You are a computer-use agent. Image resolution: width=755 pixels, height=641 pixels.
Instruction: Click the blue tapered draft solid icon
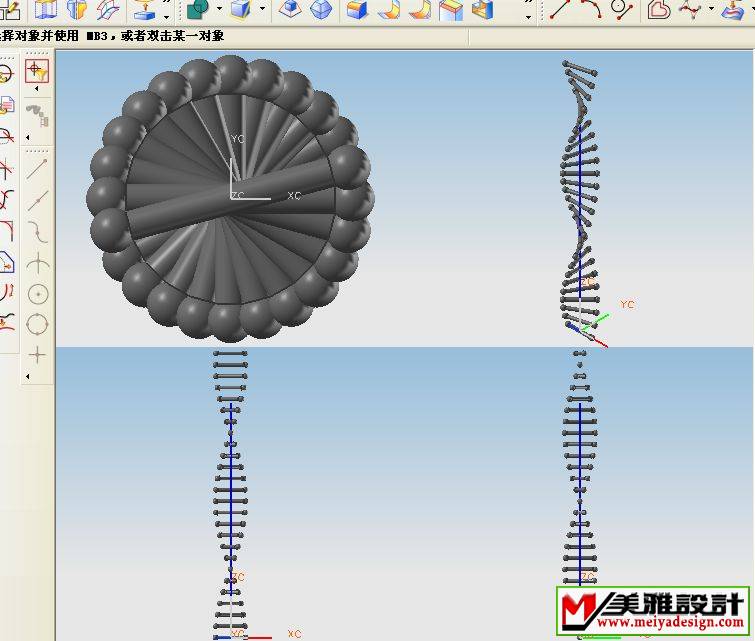point(290,9)
